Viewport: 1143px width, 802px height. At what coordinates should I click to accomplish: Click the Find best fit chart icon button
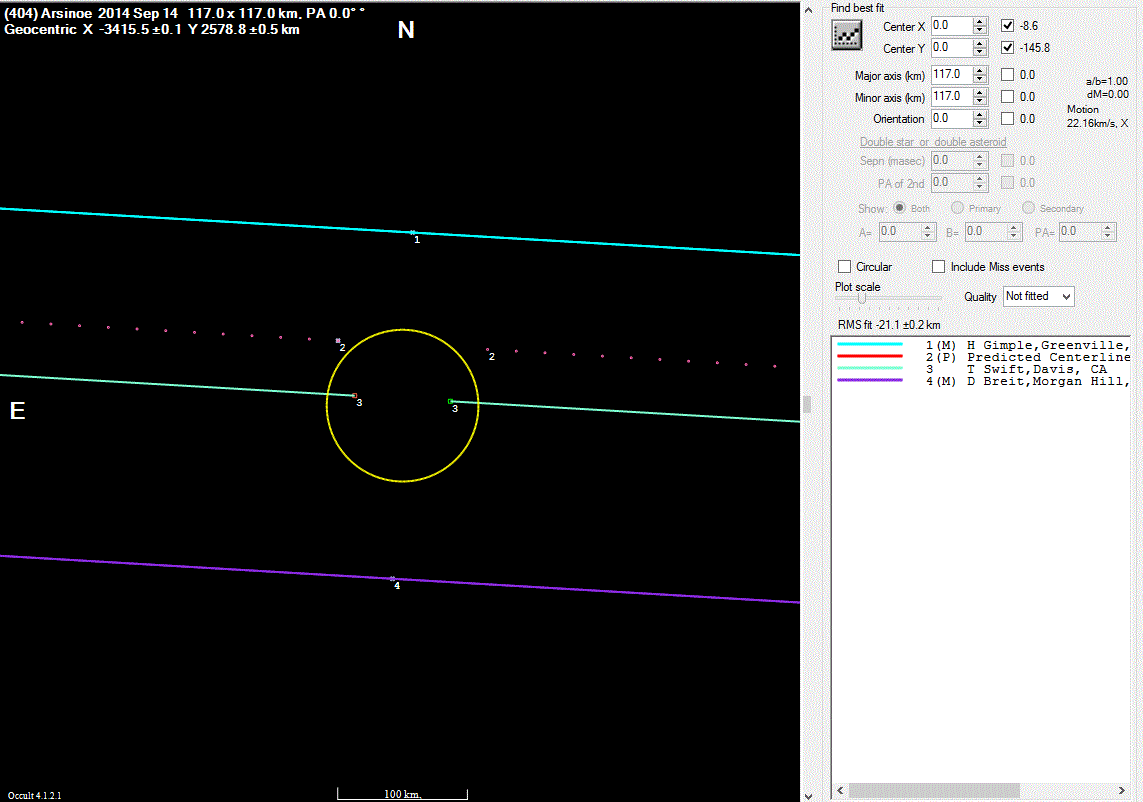tap(846, 35)
